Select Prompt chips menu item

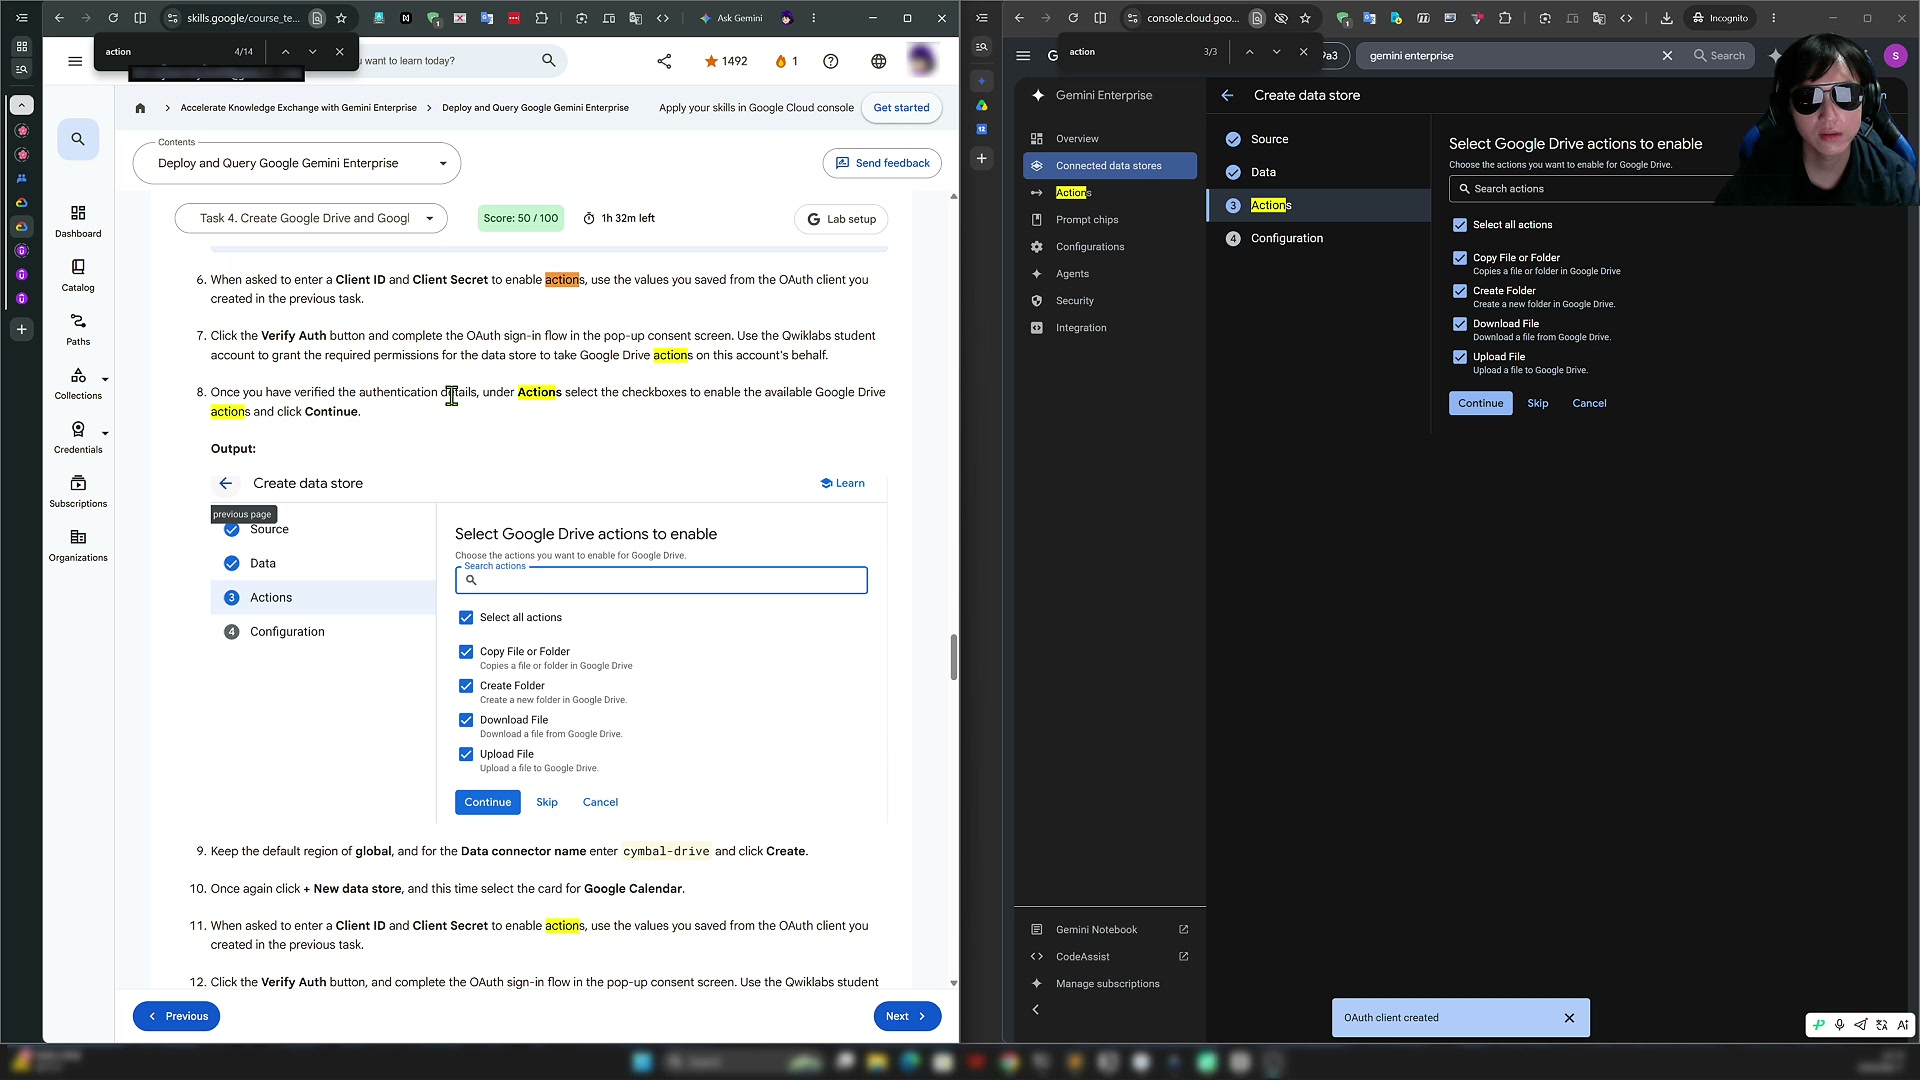click(1110, 220)
